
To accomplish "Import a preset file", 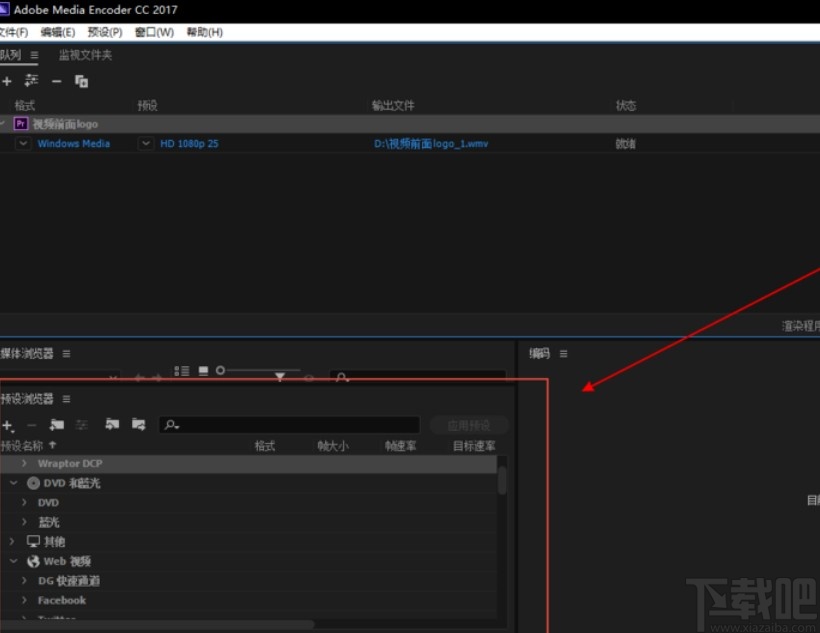I will pos(112,425).
